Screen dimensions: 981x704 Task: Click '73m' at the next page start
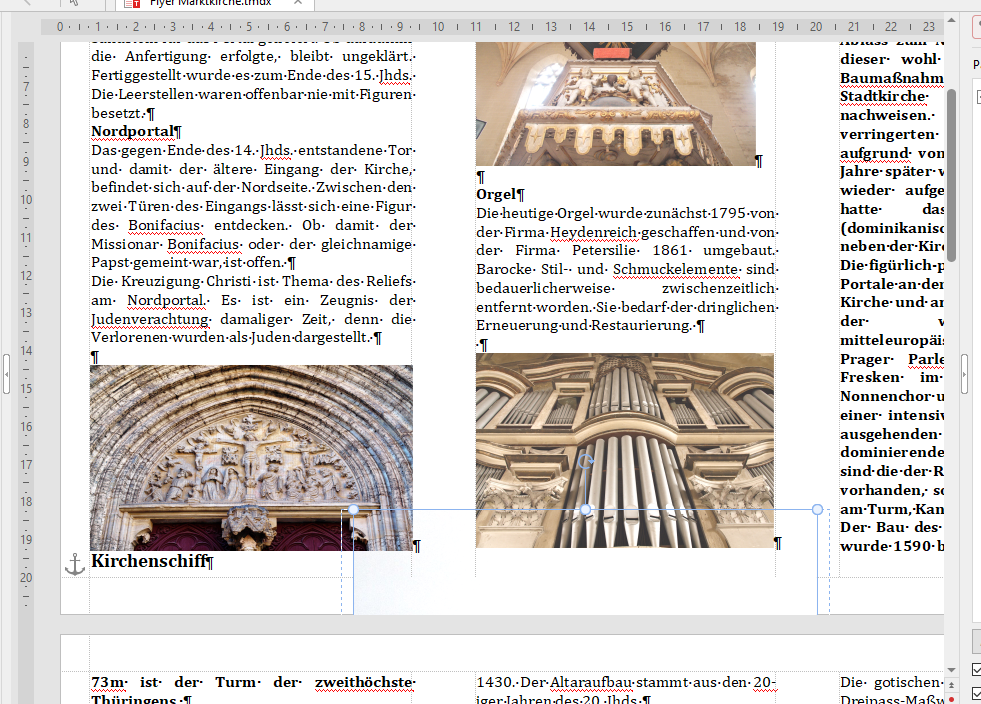(x=109, y=683)
